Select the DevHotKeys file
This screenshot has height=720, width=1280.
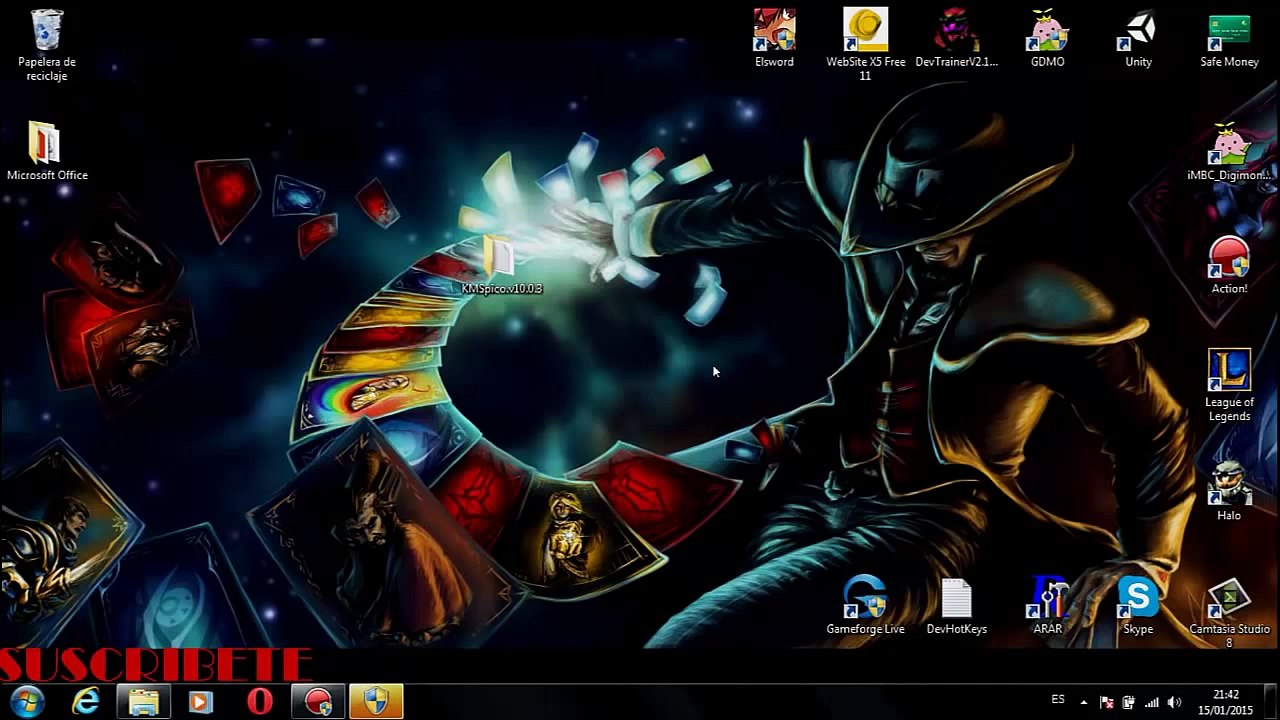tap(956, 606)
